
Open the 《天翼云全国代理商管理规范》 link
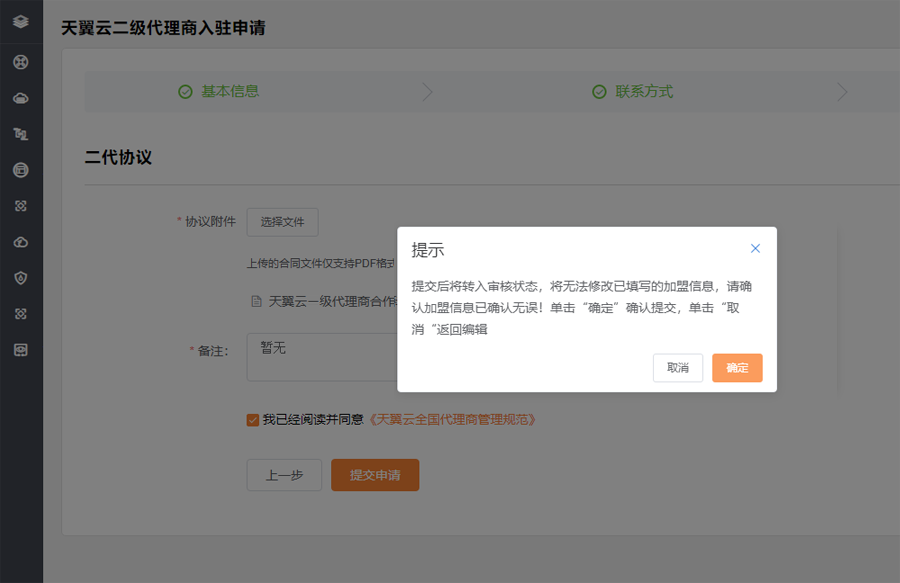coord(452,420)
